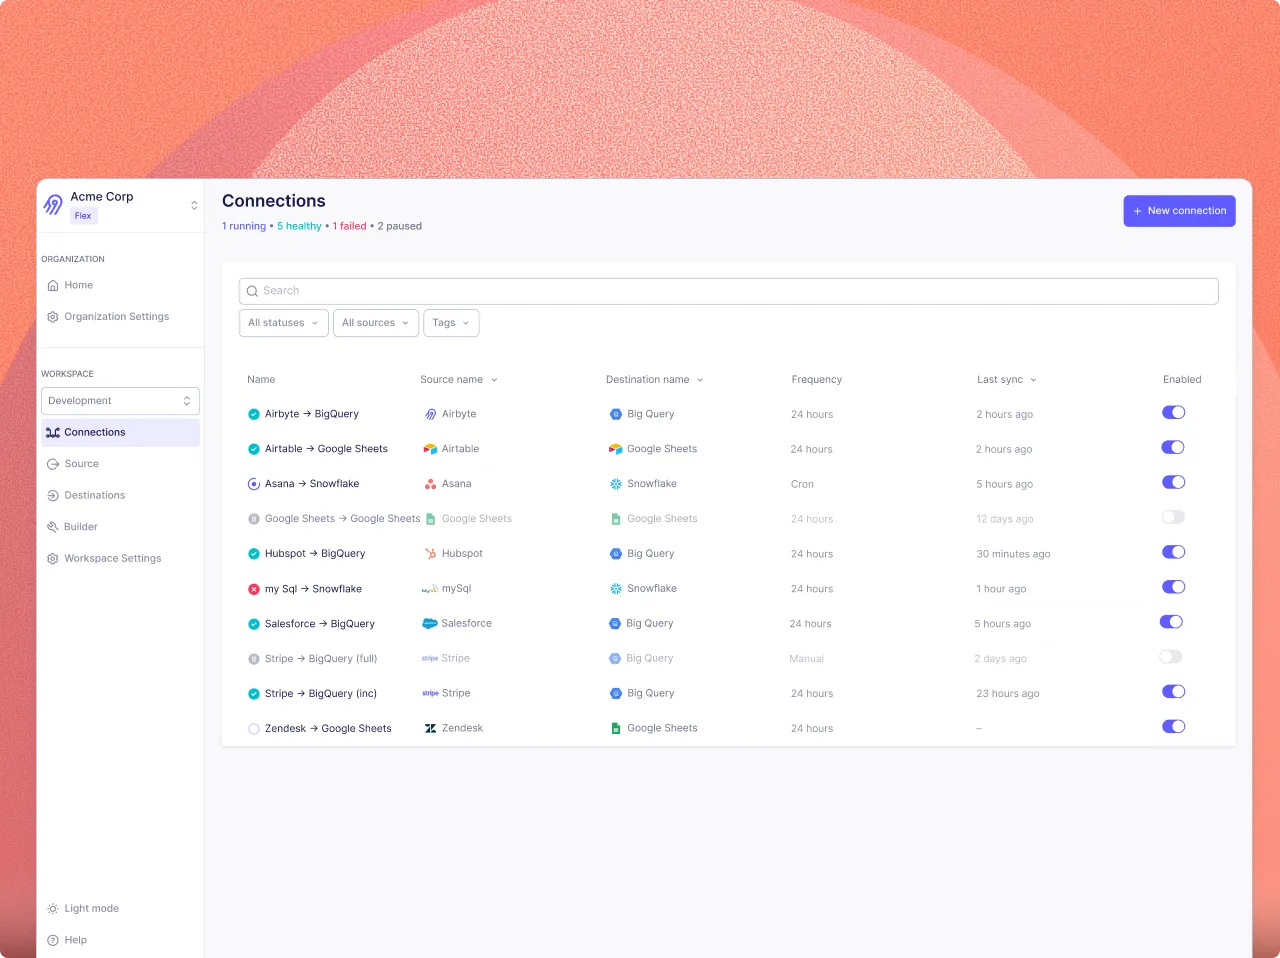Click the Source icon in the sidebar

click(x=53, y=464)
